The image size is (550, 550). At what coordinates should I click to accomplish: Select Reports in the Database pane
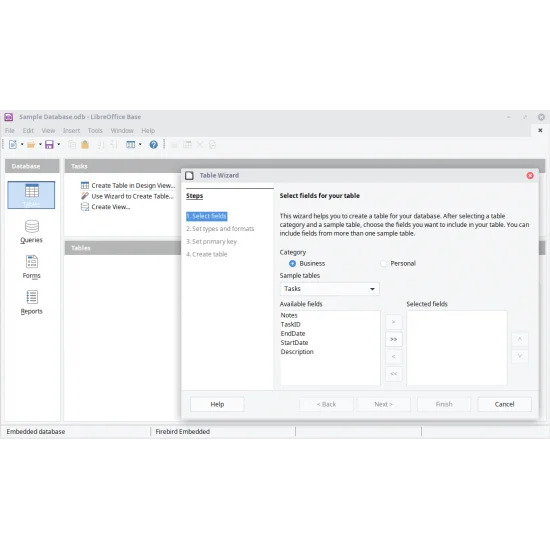pos(31,302)
